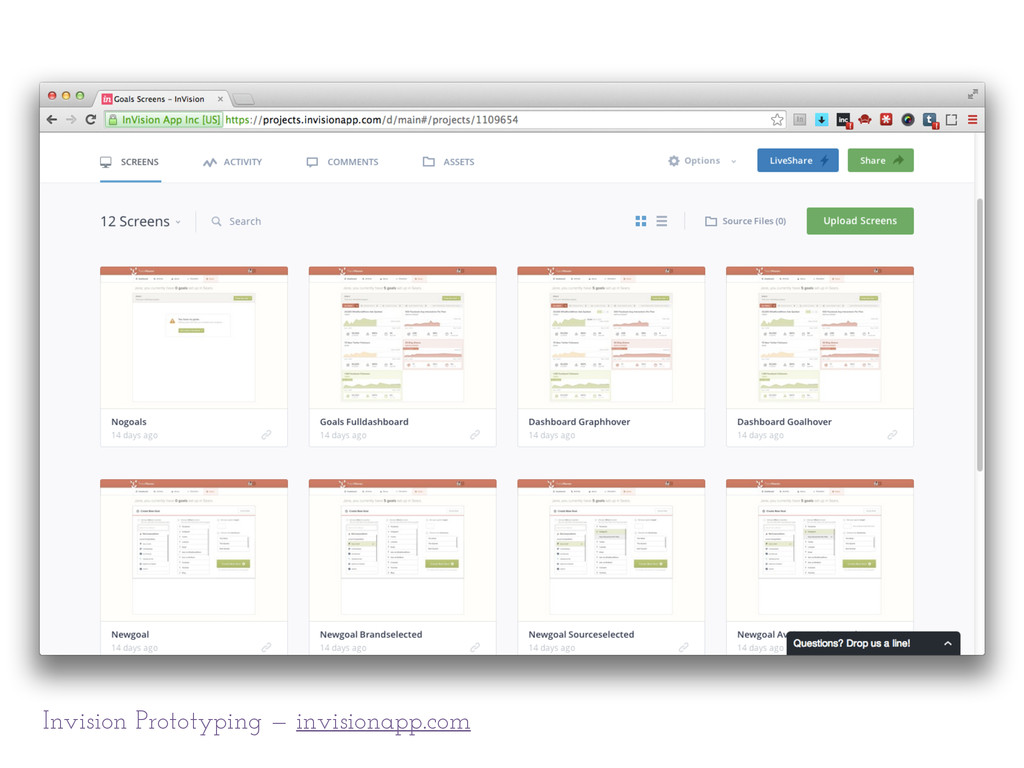Go back with the browser back arrow
This screenshot has width=1024, height=768.
tap(52, 120)
